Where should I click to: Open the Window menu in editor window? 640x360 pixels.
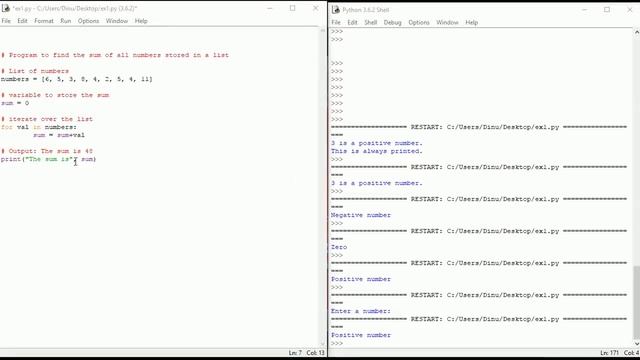(x=117, y=21)
